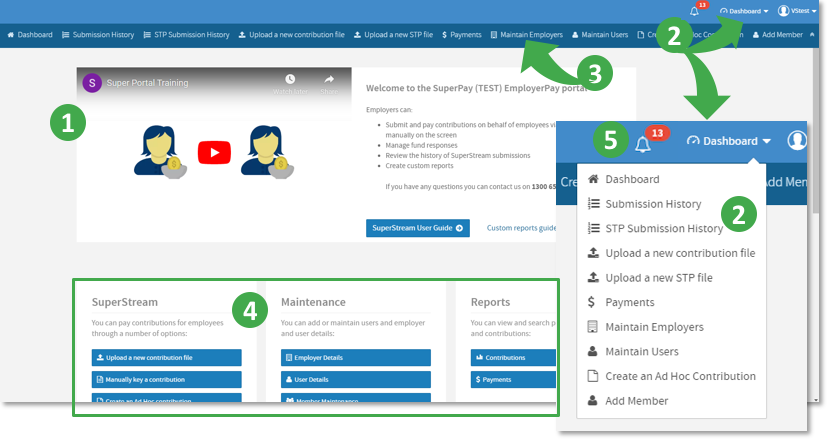Click Upload a new contribution file SuperStream button

[x=166, y=358]
